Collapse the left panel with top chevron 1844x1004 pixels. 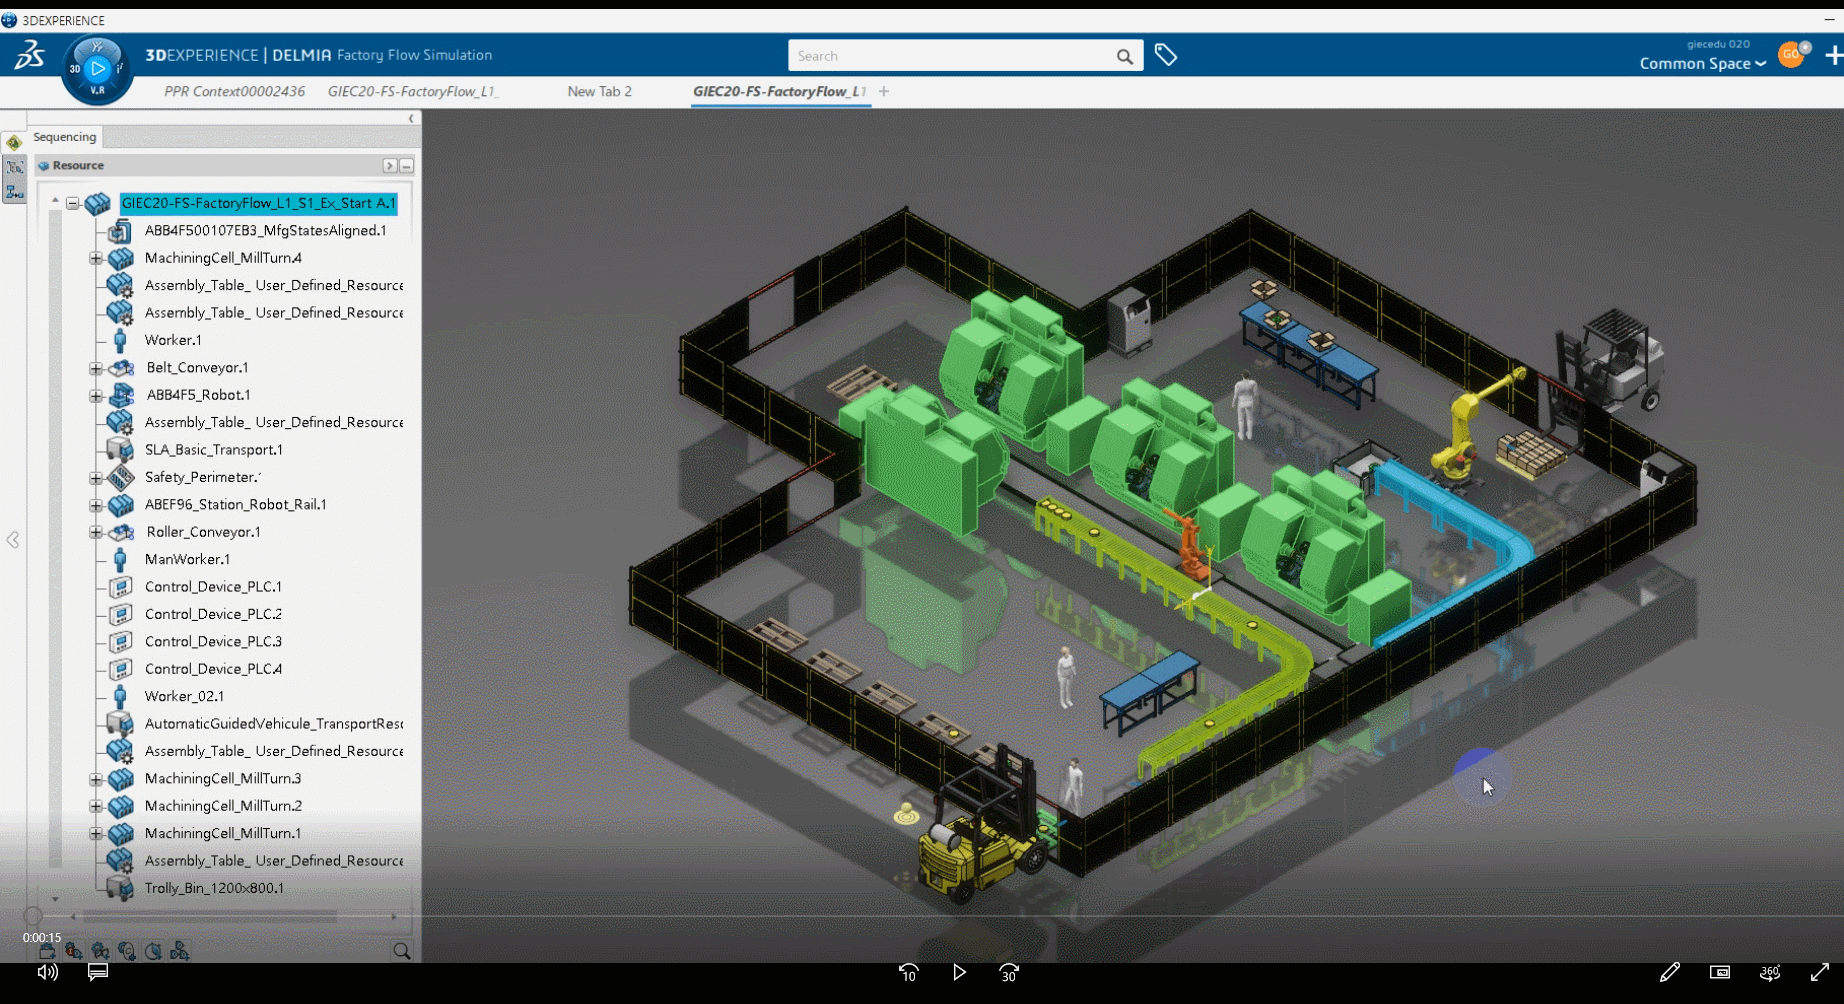click(411, 119)
